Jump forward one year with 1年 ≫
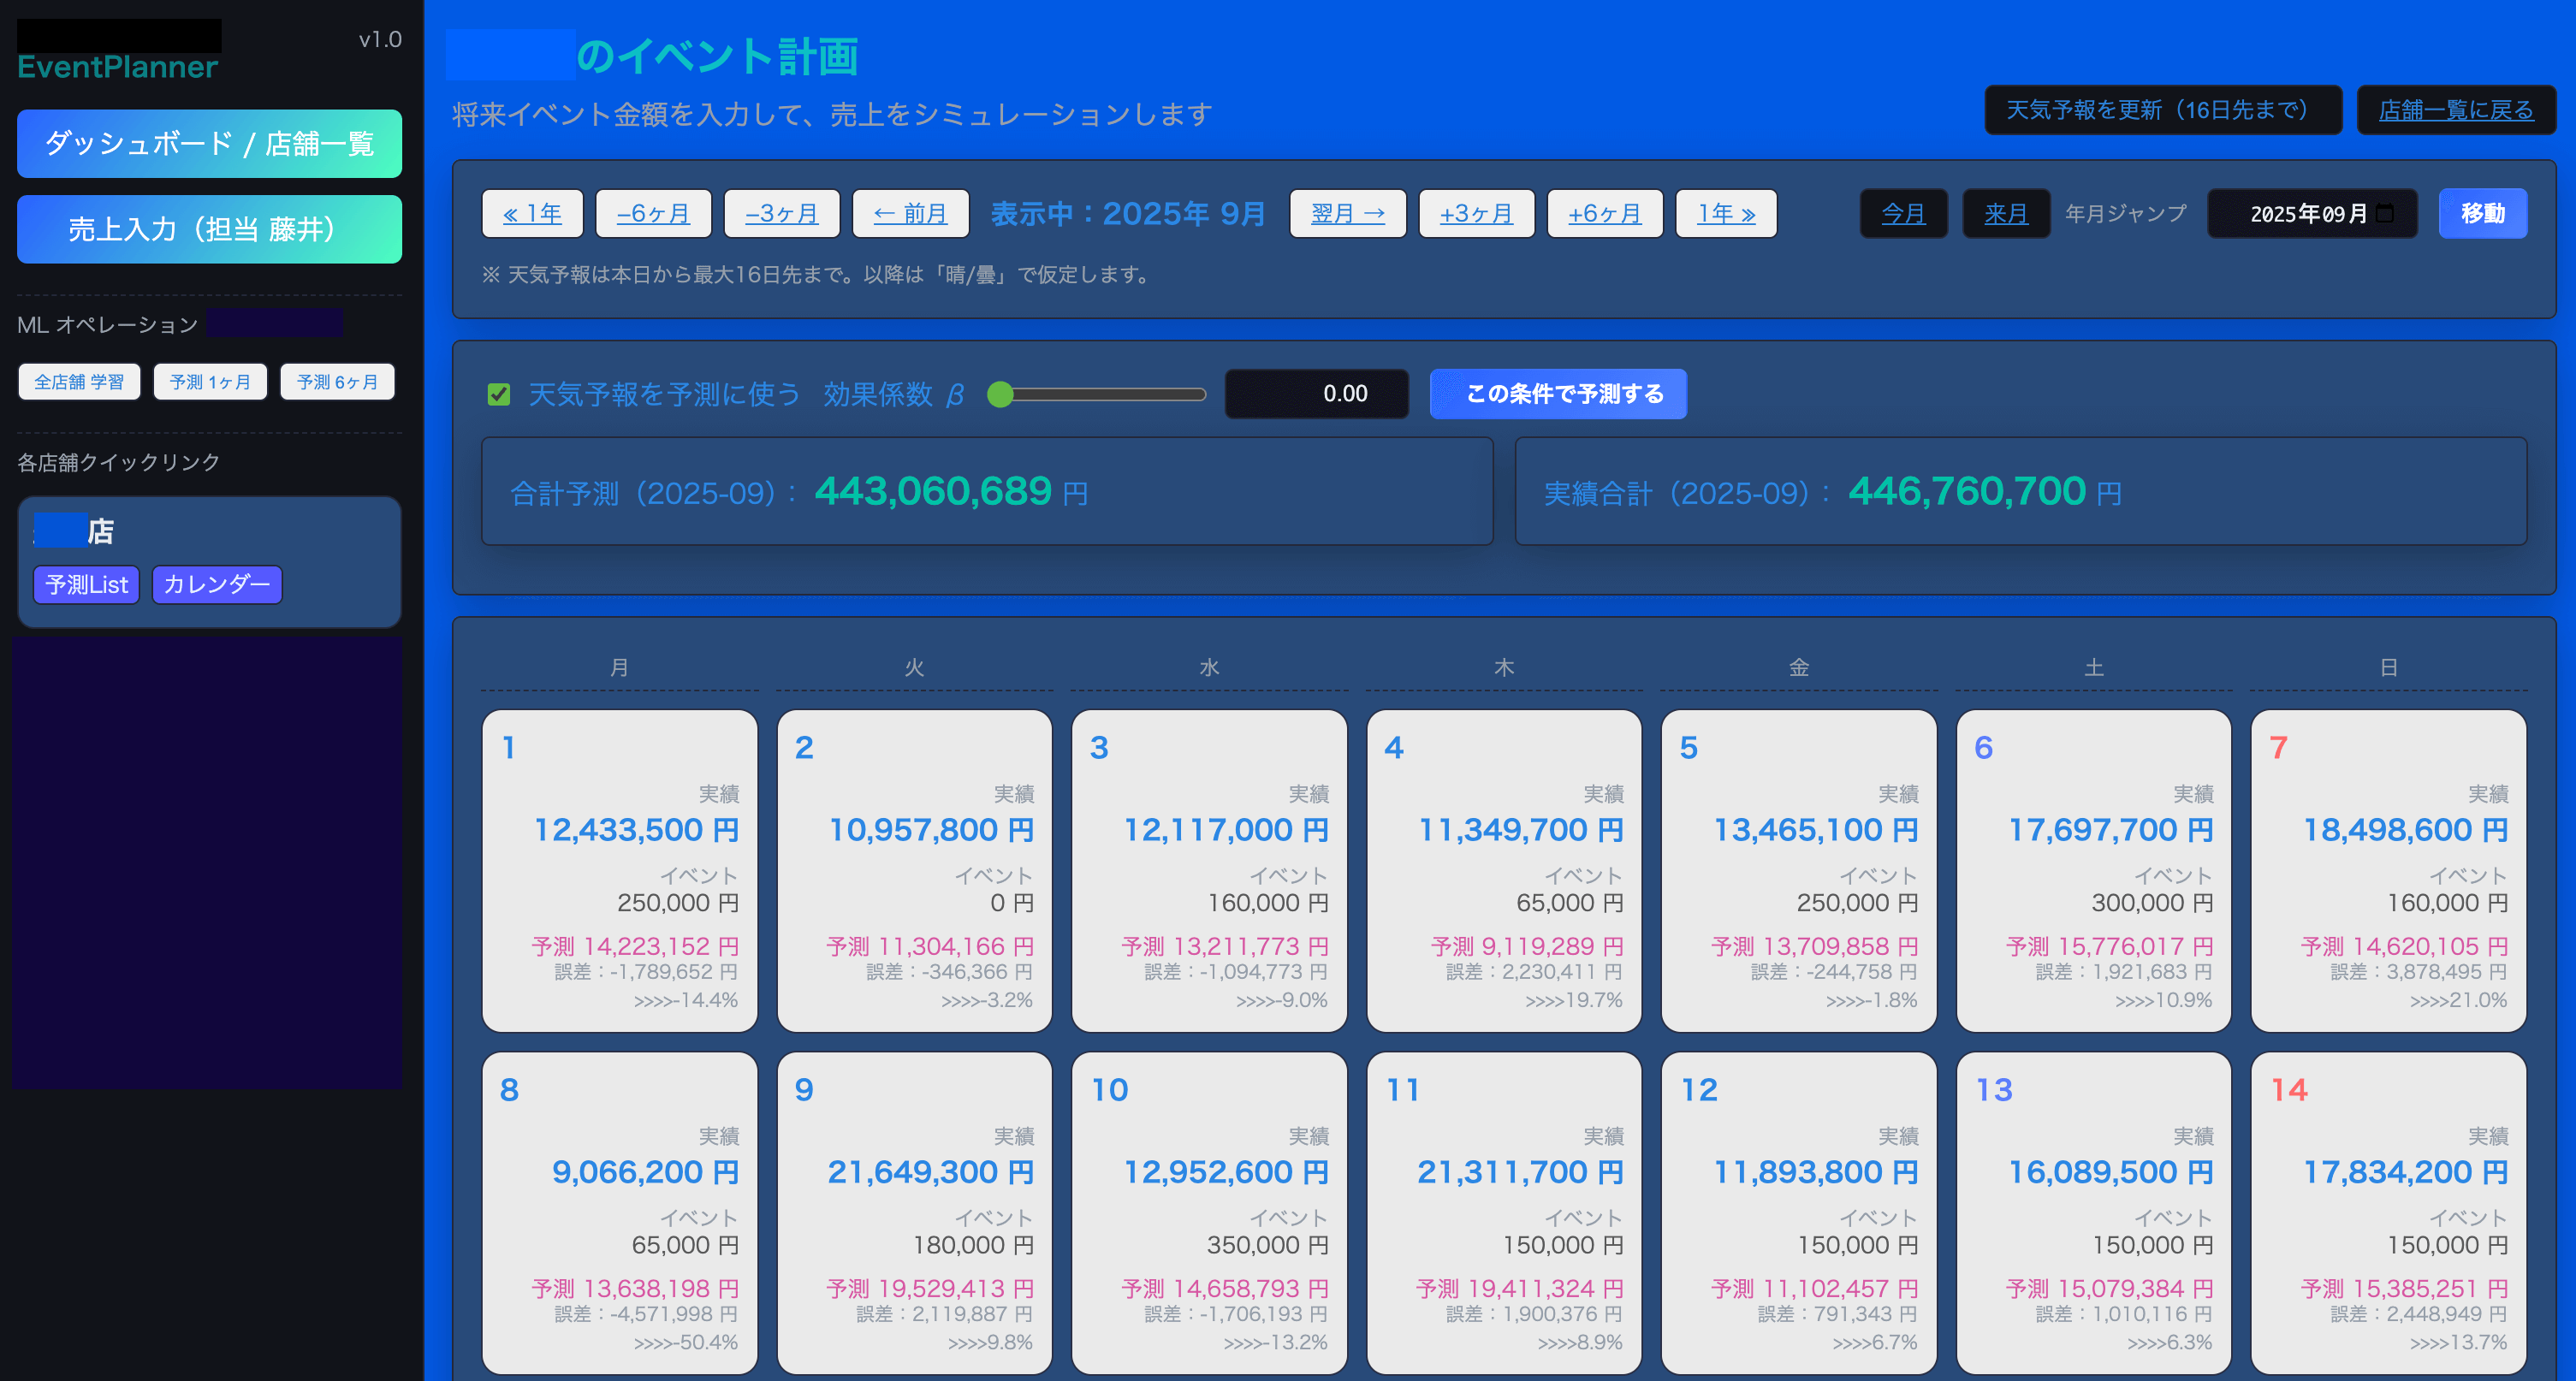Screen dimensions: 2576x1381 (1725, 212)
